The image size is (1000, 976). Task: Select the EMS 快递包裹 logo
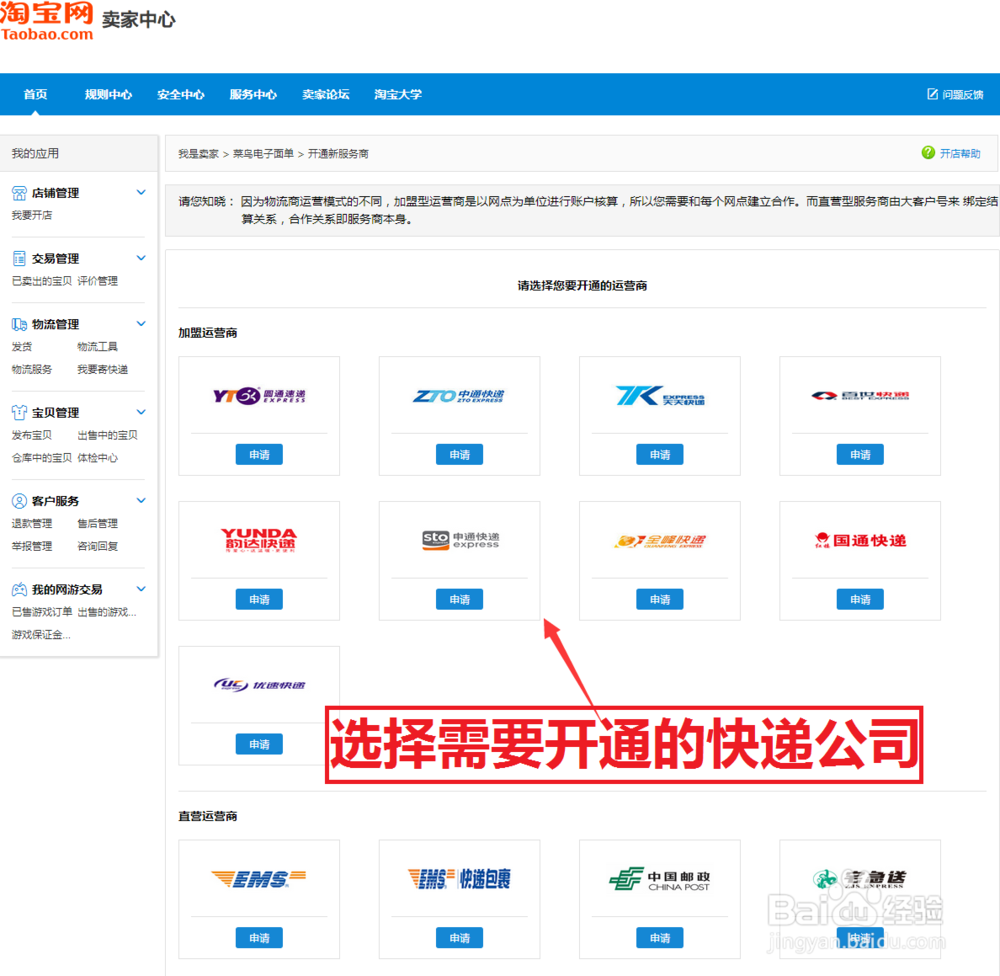click(x=459, y=878)
